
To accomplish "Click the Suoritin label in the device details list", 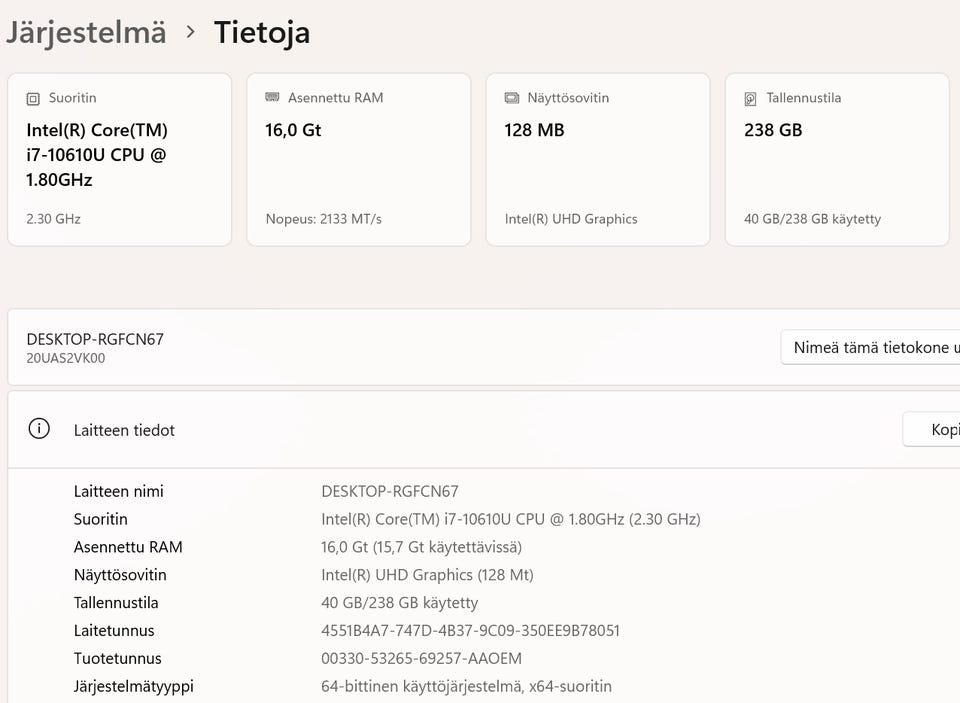I will [100, 519].
